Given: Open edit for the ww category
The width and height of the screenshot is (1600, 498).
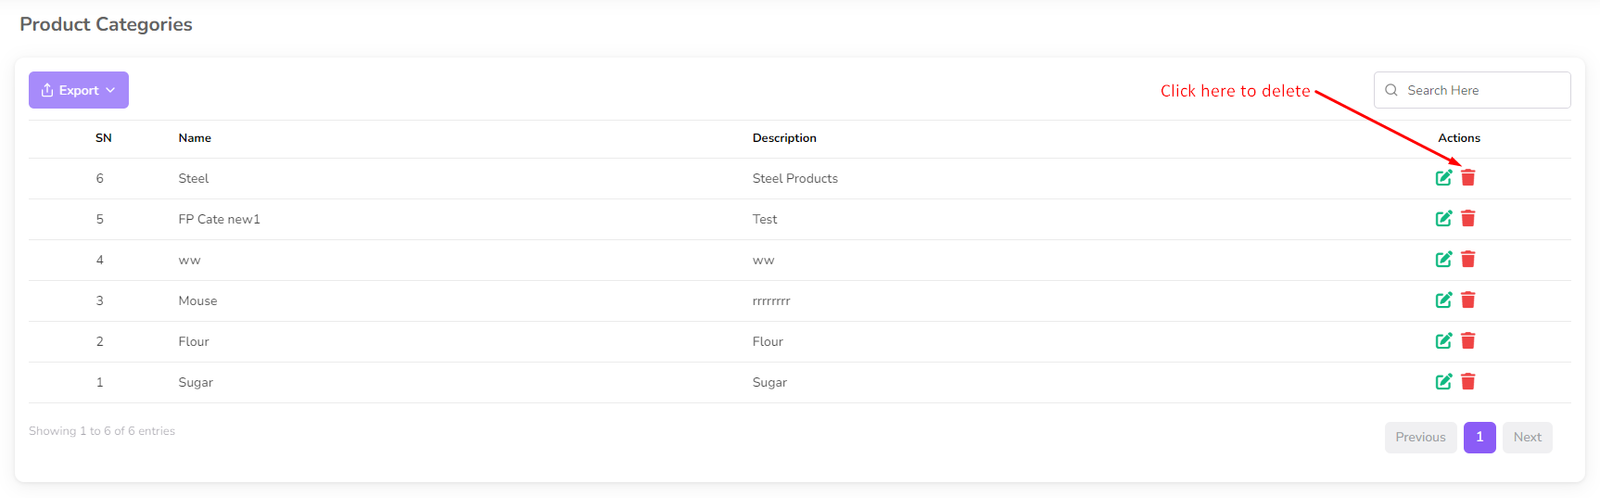Looking at the screenshot, I should pos(1443,260).
